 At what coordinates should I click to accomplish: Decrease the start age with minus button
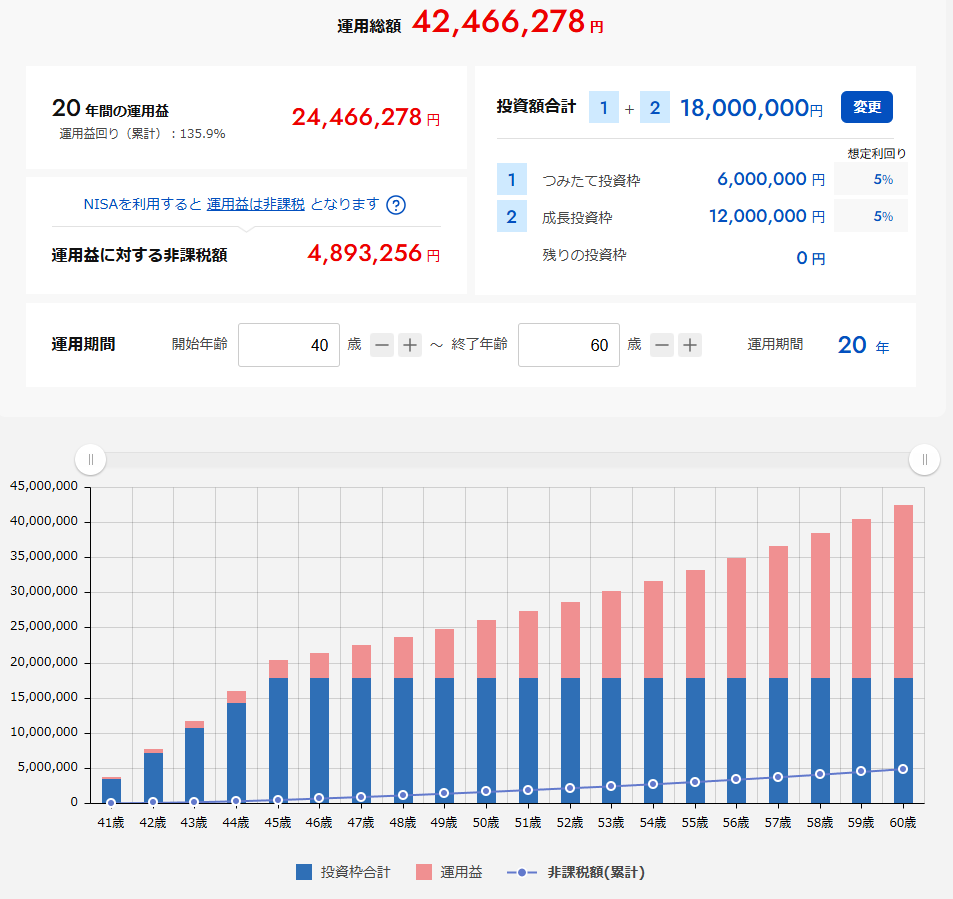pyautogui.click(x=382, y=345)
